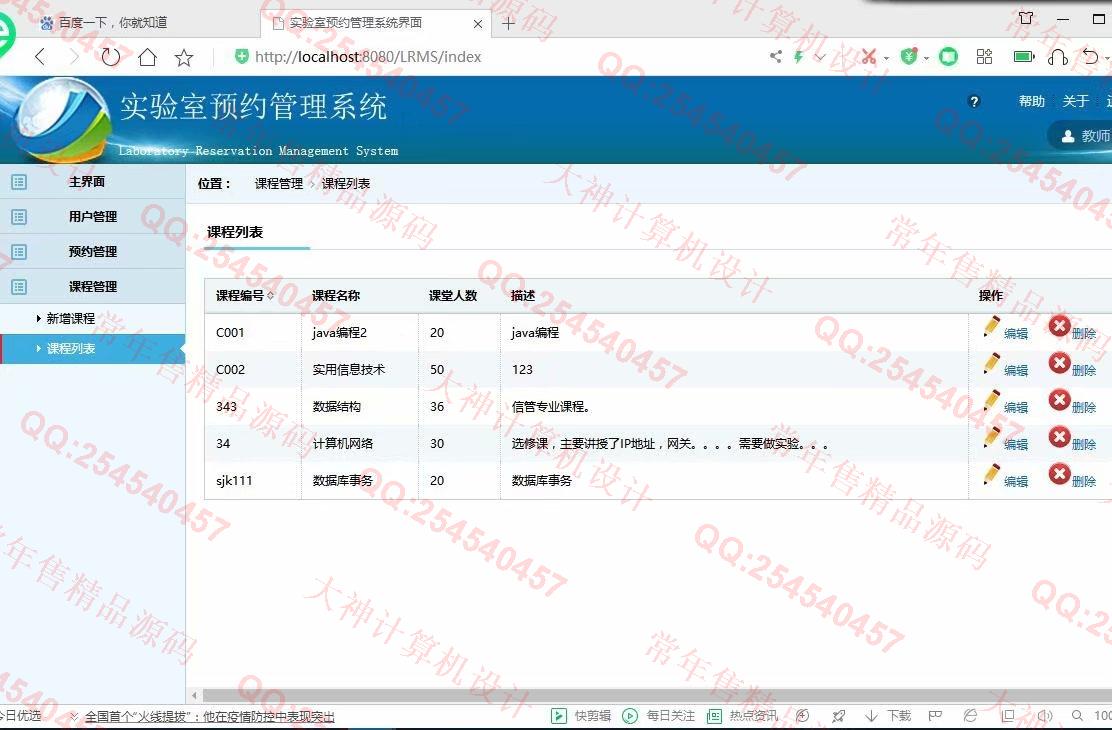Click the 课堂人数 column header

pos(453,296)
